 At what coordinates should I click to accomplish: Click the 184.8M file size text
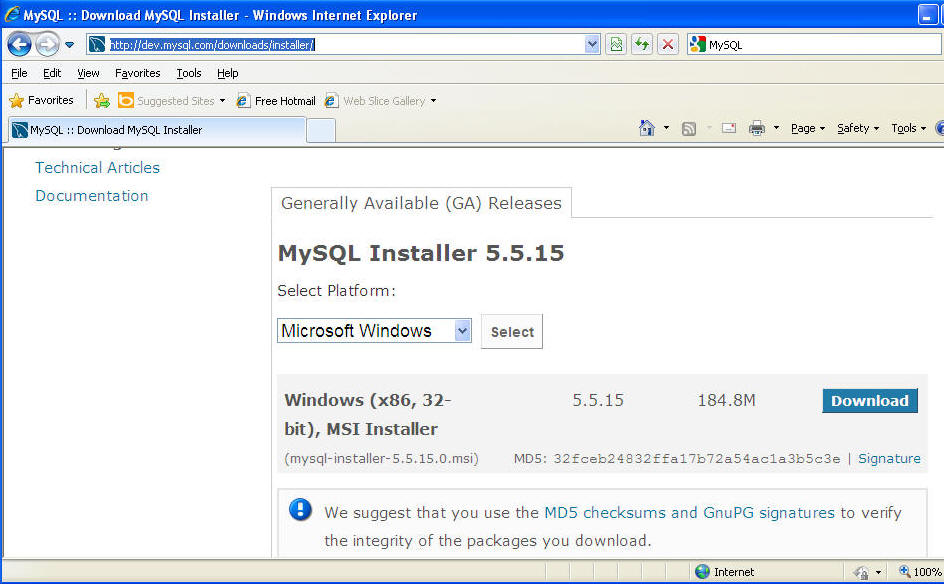(x=726, y=400)
